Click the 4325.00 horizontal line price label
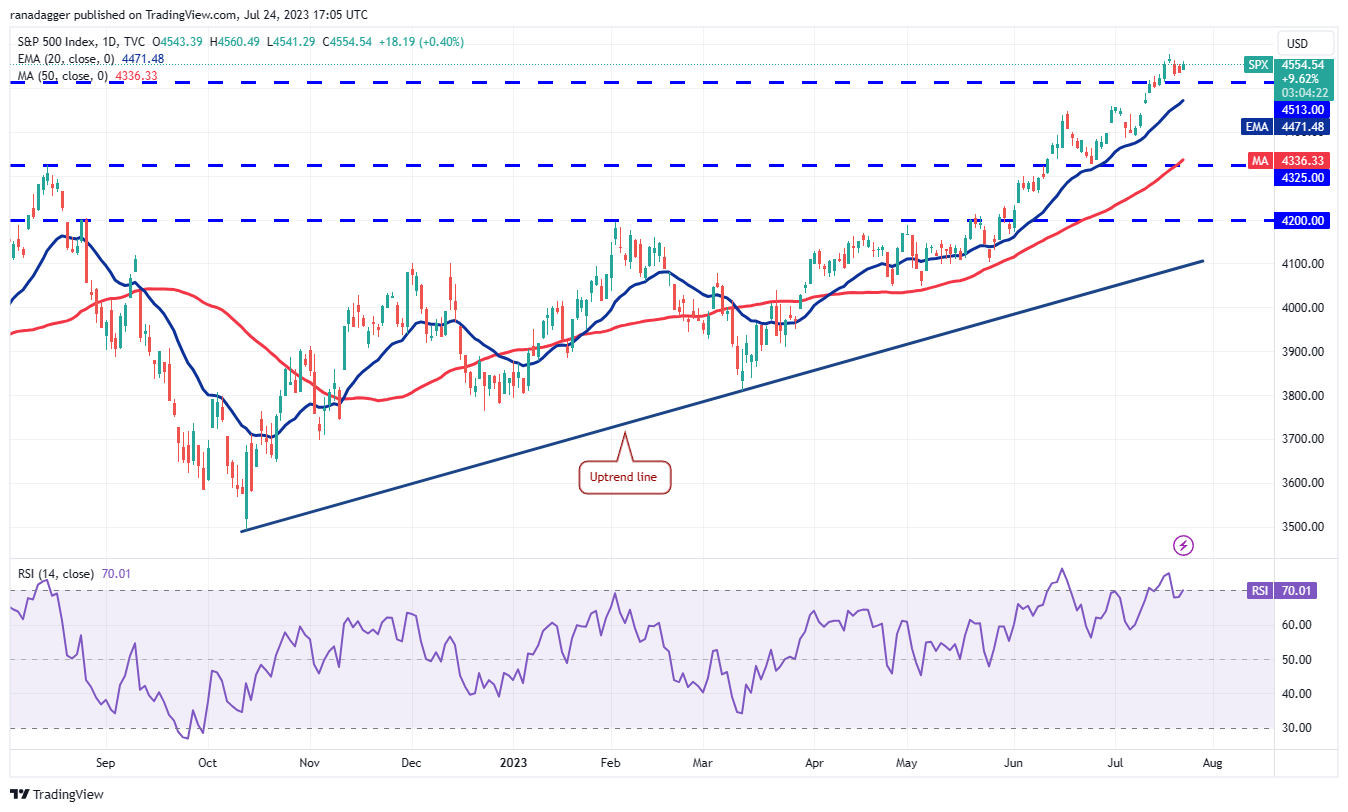 coord(1305,177)
